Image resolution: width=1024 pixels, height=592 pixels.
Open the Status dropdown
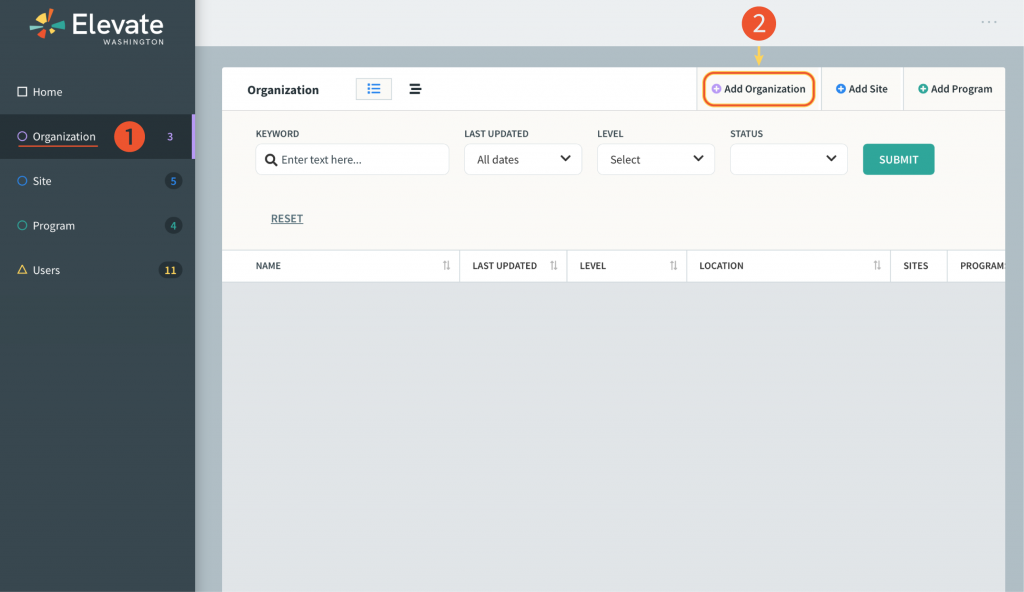(789, 159)
